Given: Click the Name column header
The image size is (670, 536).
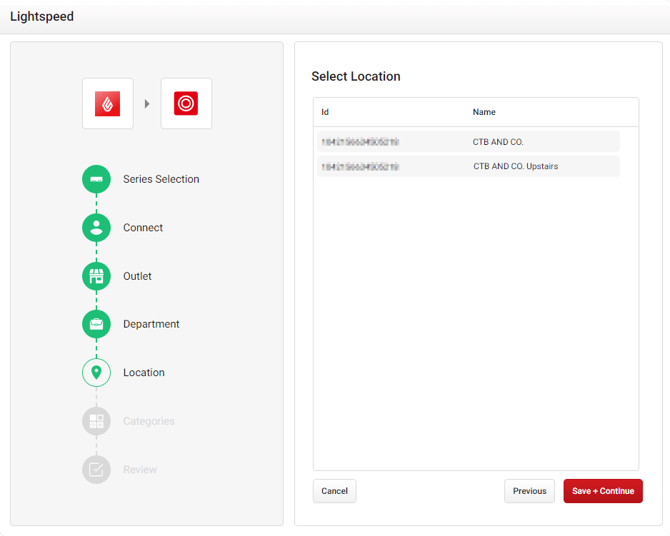Looking at the screenshot, I should (484, 112).
